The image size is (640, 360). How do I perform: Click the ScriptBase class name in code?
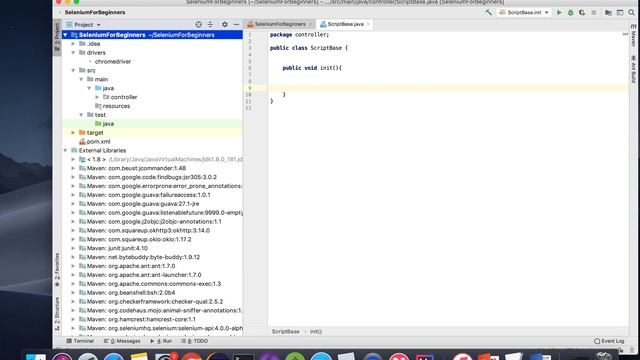tap(326, 48)
